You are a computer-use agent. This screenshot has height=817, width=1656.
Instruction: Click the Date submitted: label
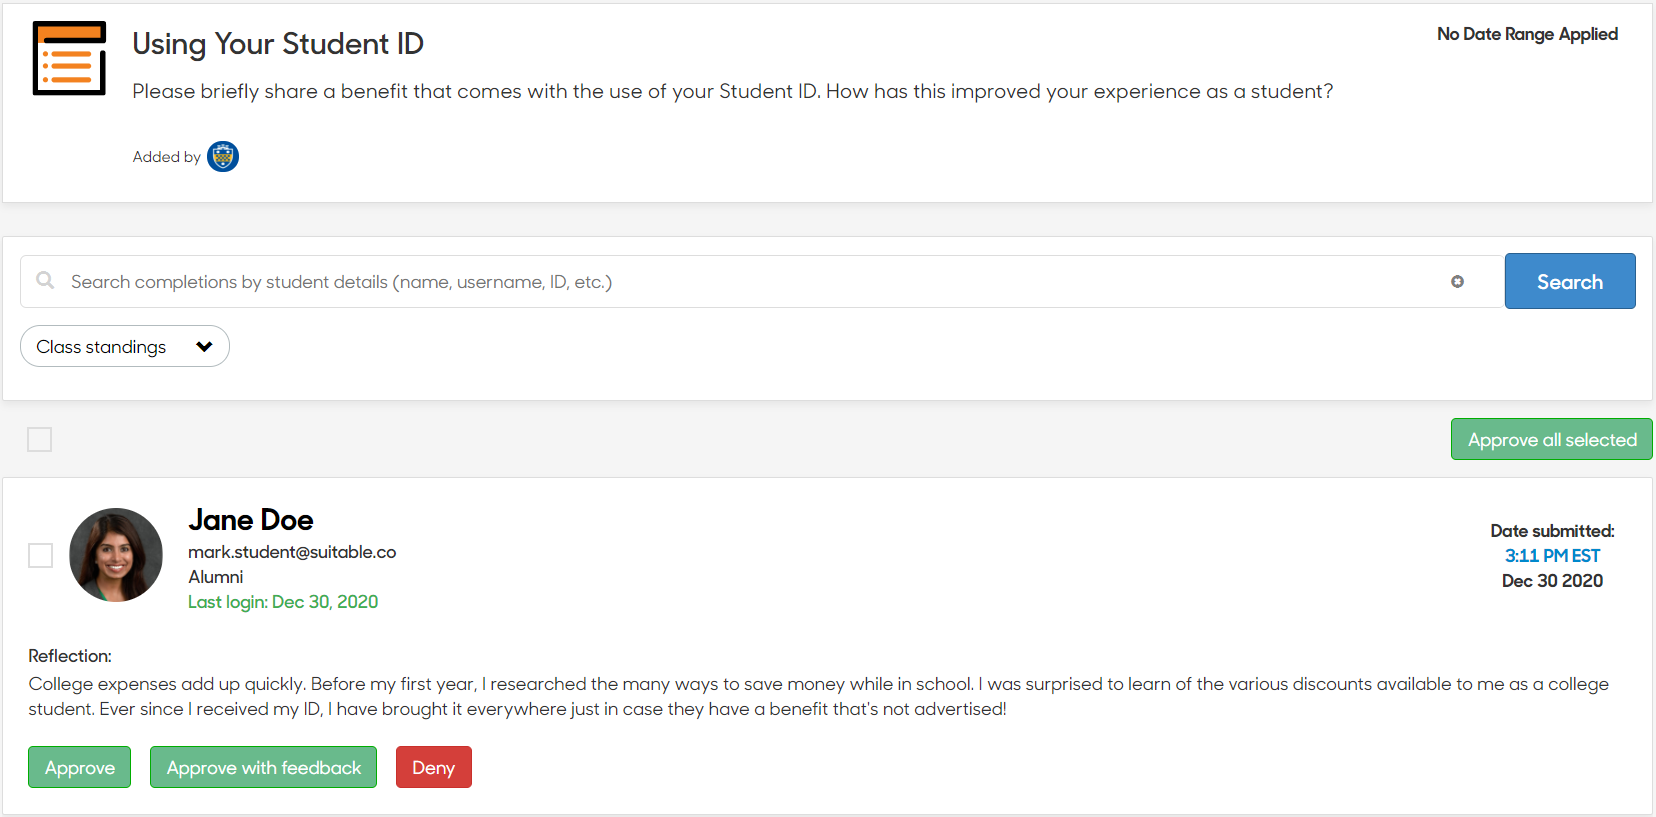1552,531
